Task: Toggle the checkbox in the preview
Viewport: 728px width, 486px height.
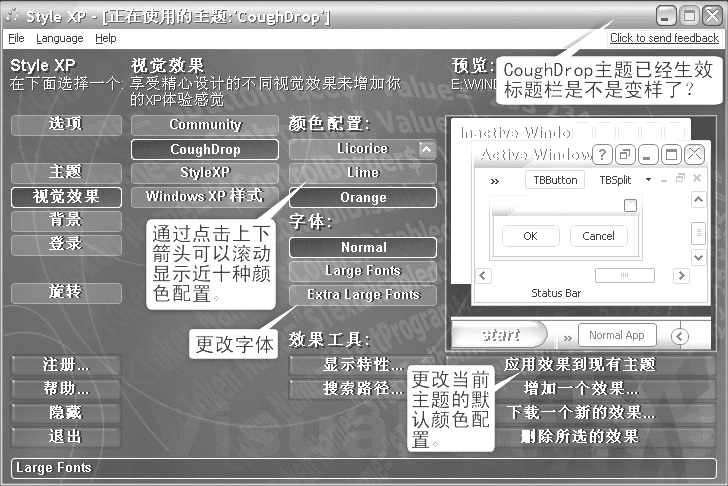Action: coord(630,205)
